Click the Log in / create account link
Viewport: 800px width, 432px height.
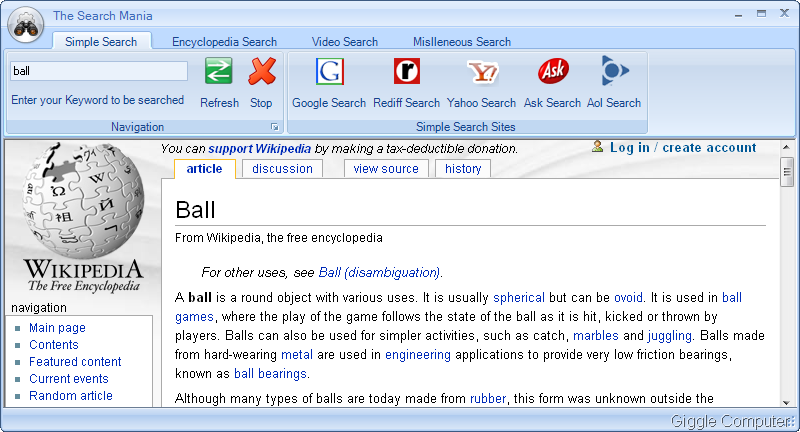tap(683, 147)
